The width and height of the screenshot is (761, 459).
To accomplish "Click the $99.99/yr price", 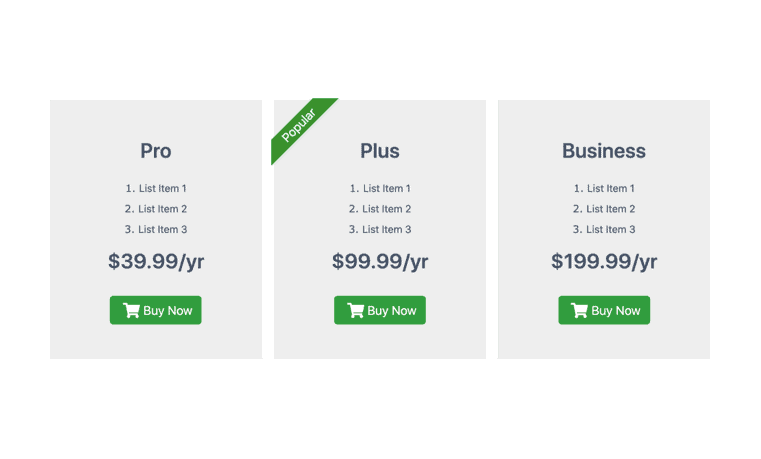I will [380, 262].
